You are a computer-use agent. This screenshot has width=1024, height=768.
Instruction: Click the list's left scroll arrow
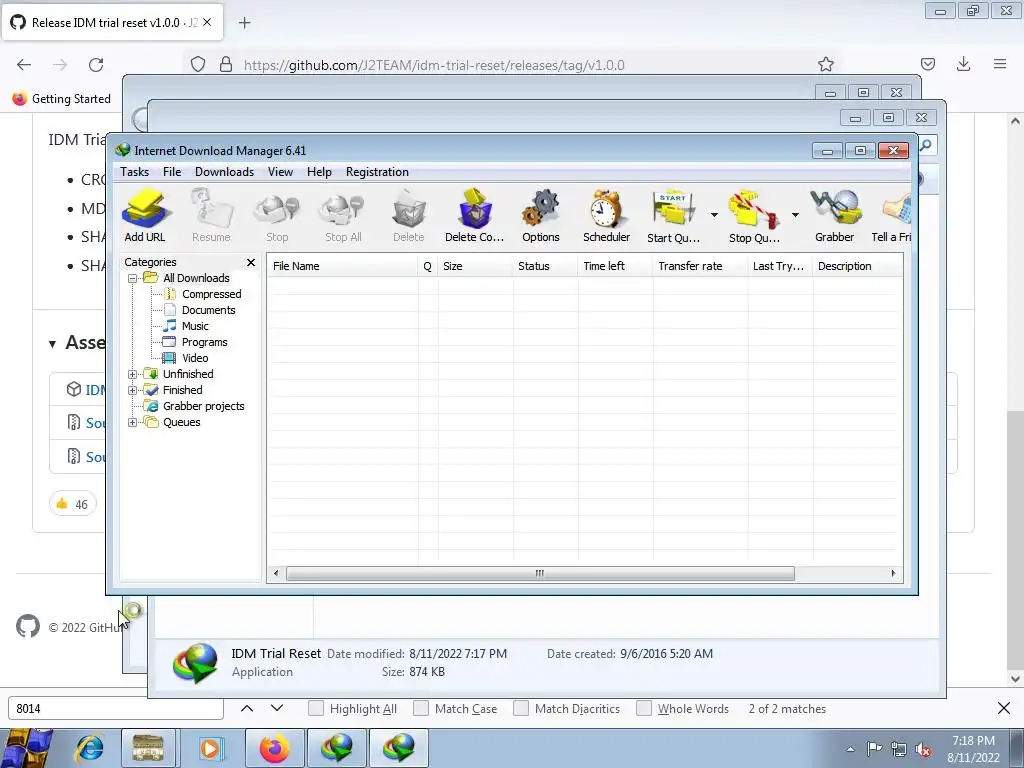[276, 573]
